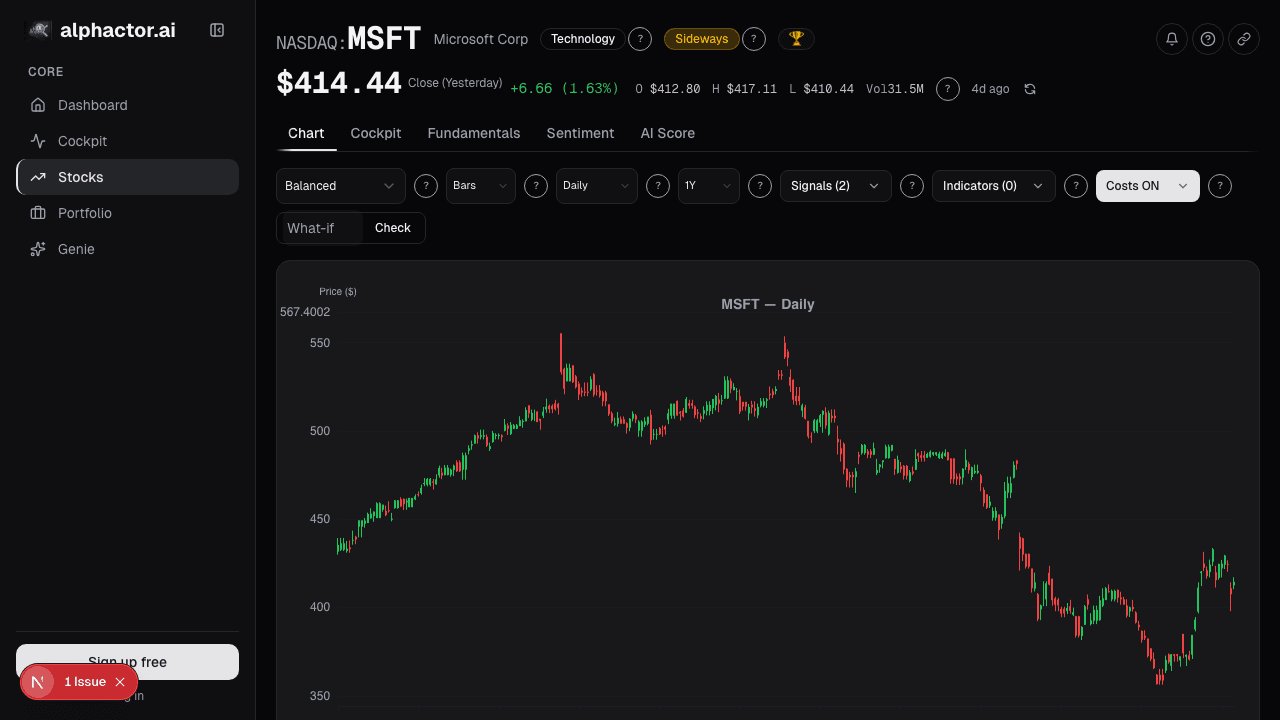Open help icon next to the Technology badge
1280x720 pixels.
pos(640,39)
